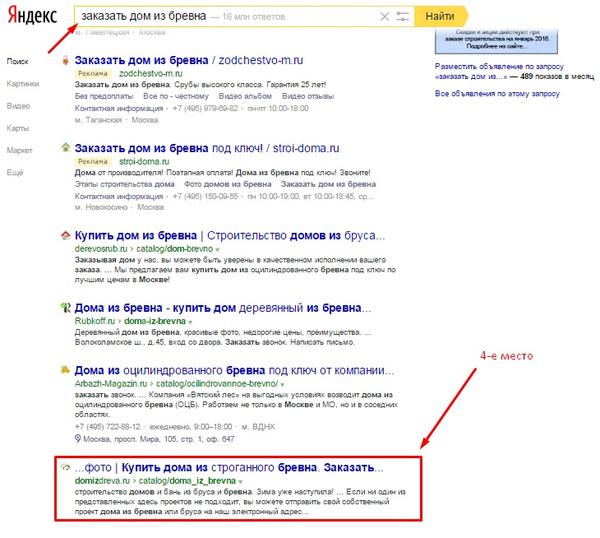
Task: Open Фото домов из бревна sitelink
Action: pyautogui.click(x=228, y=184)
